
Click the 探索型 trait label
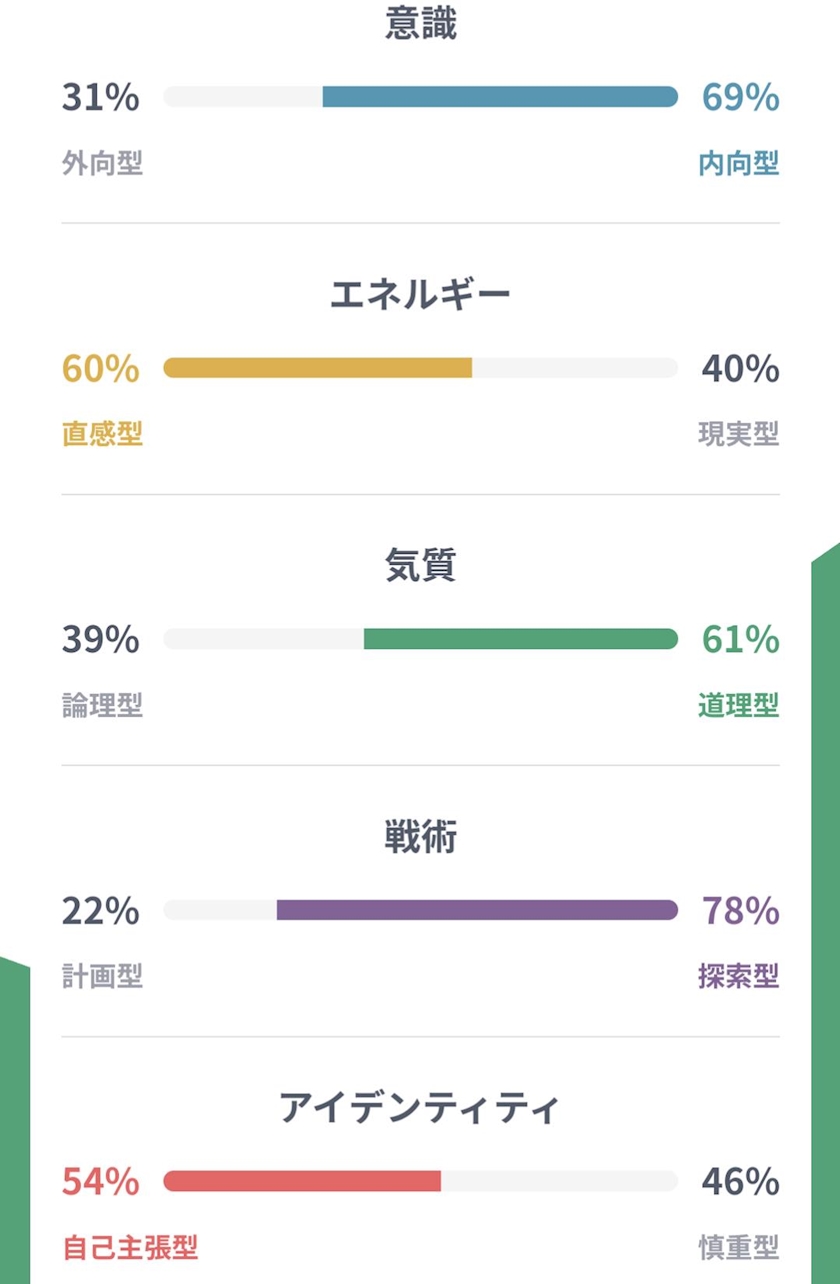[x=738, y=976]
